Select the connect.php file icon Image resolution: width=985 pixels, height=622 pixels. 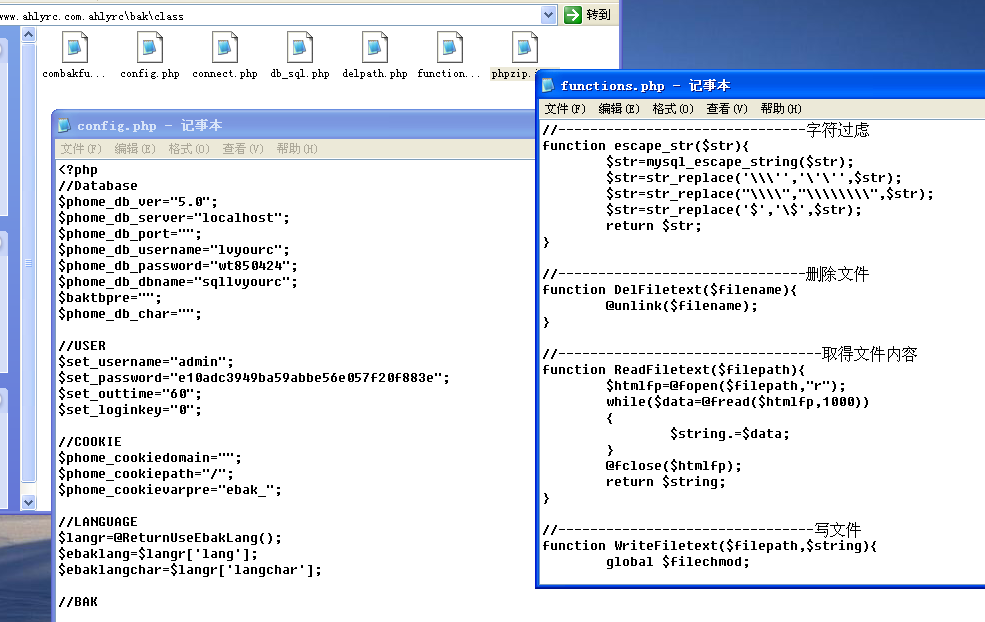click(224, 47)
